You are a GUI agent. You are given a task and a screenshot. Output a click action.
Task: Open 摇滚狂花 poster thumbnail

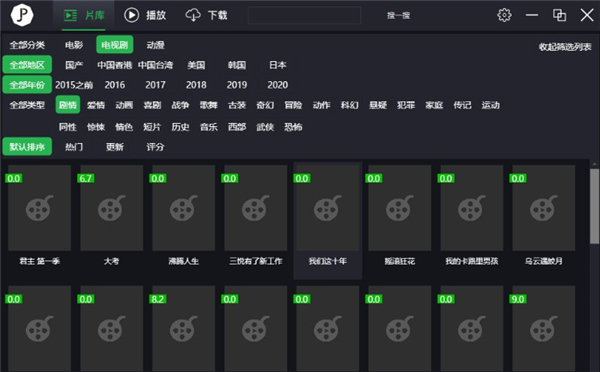(x=399, y=208)
